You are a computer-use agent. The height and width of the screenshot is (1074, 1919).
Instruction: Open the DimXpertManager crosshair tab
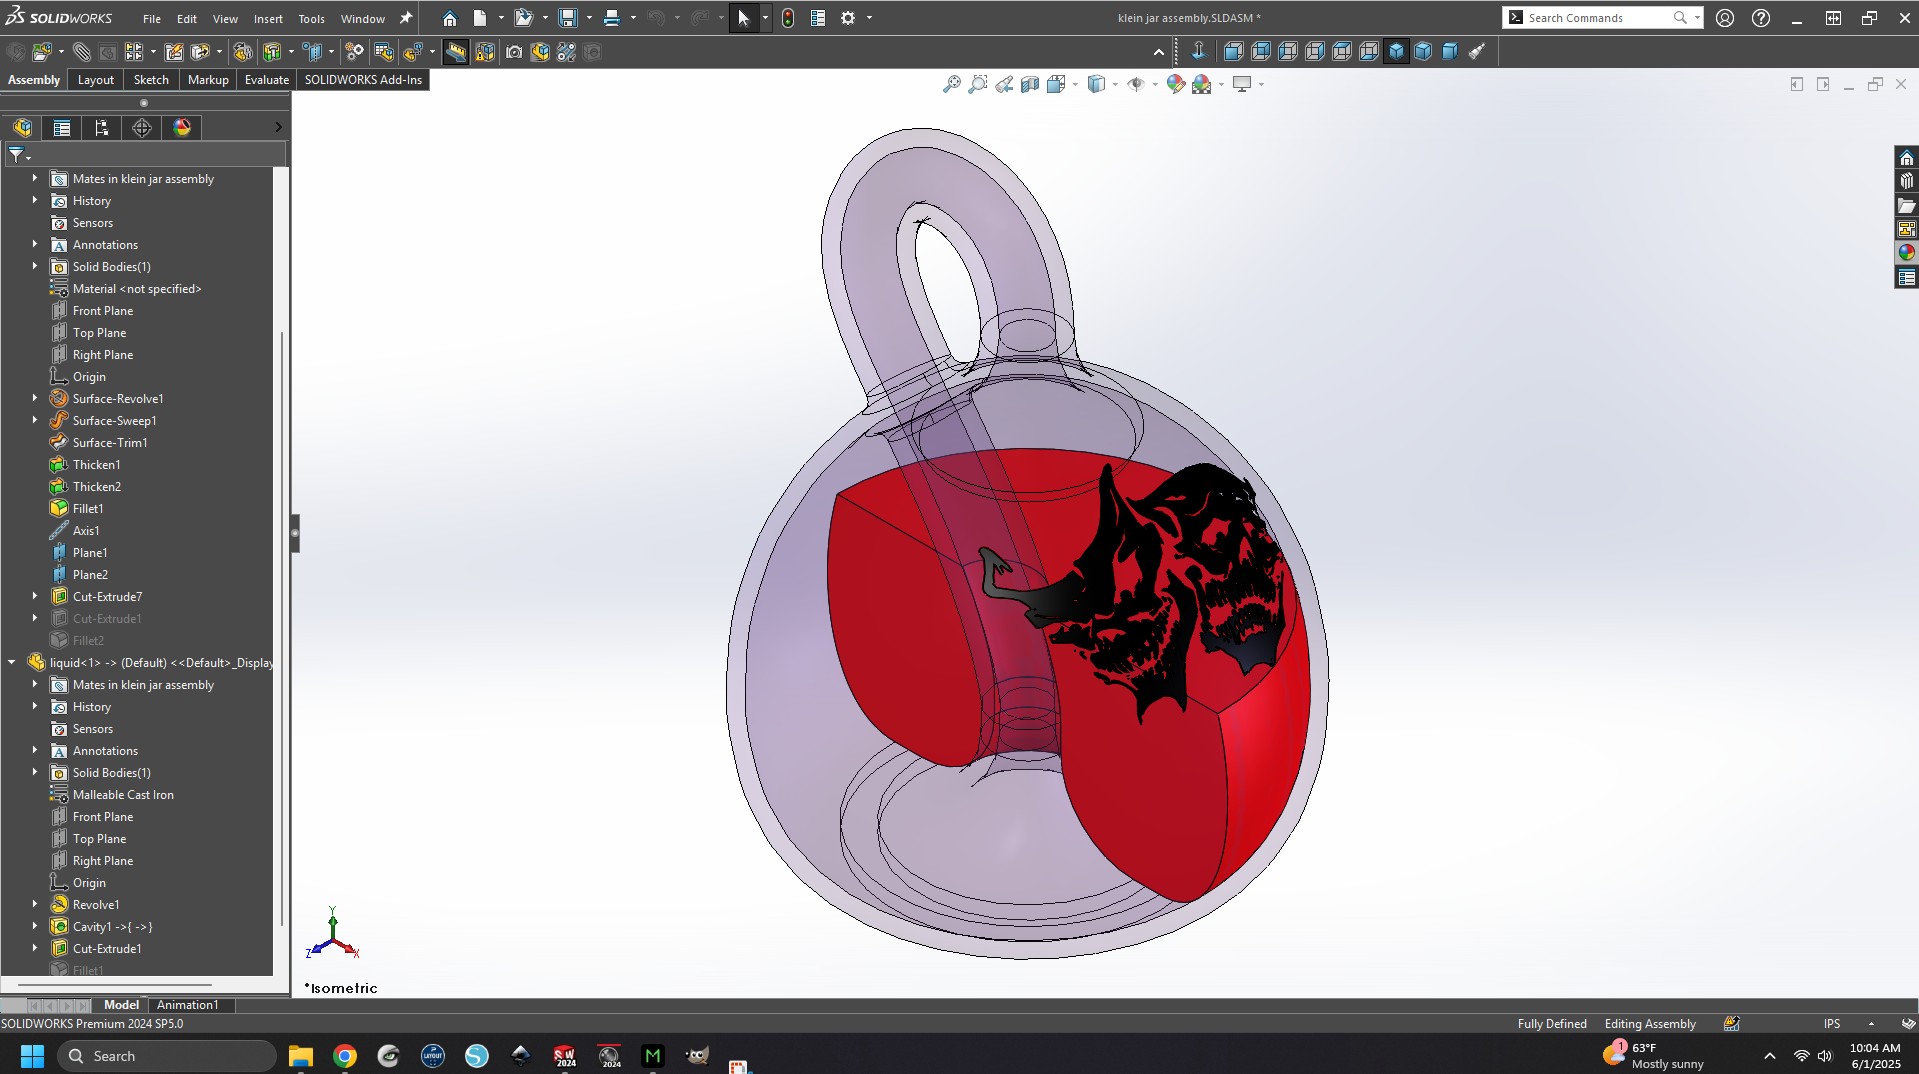[142, 127]
